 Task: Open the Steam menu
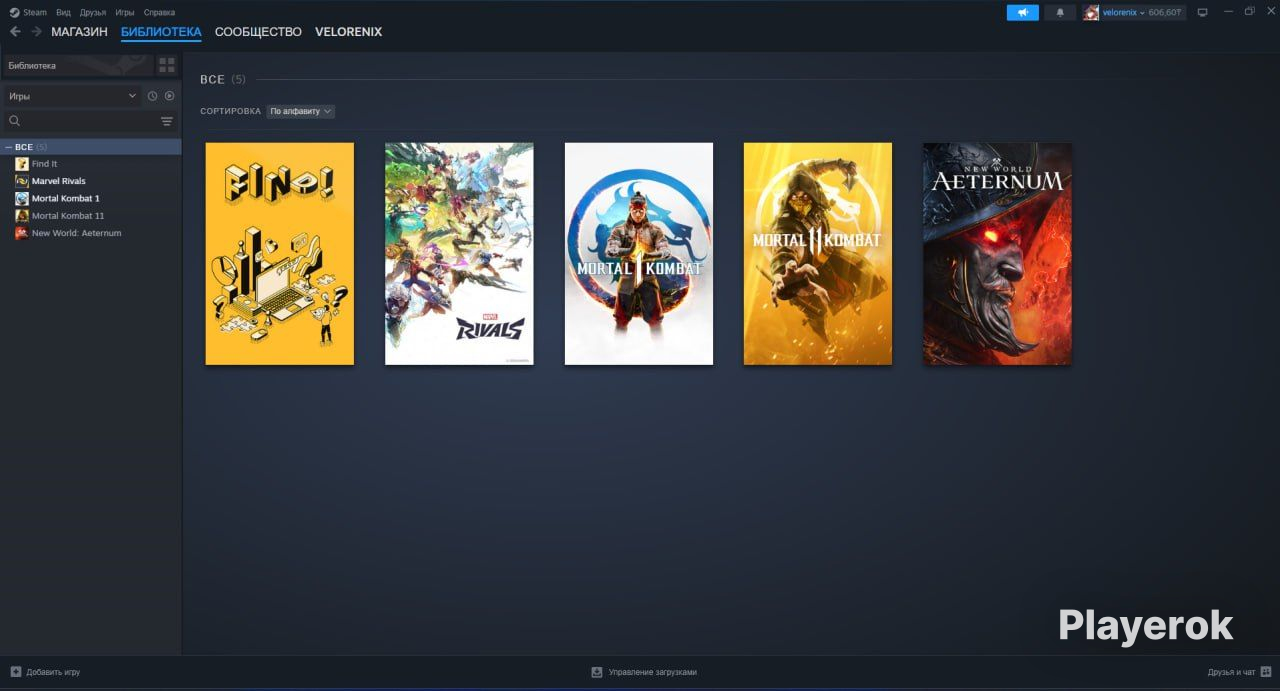point(35,13)
